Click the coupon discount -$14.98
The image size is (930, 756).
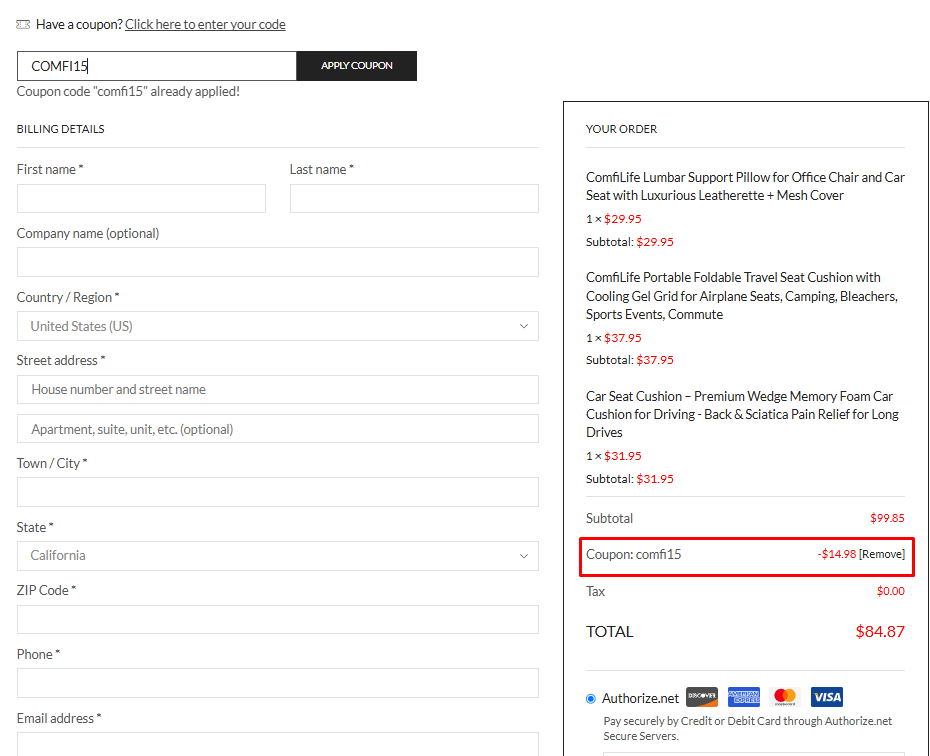click(837, 554)
